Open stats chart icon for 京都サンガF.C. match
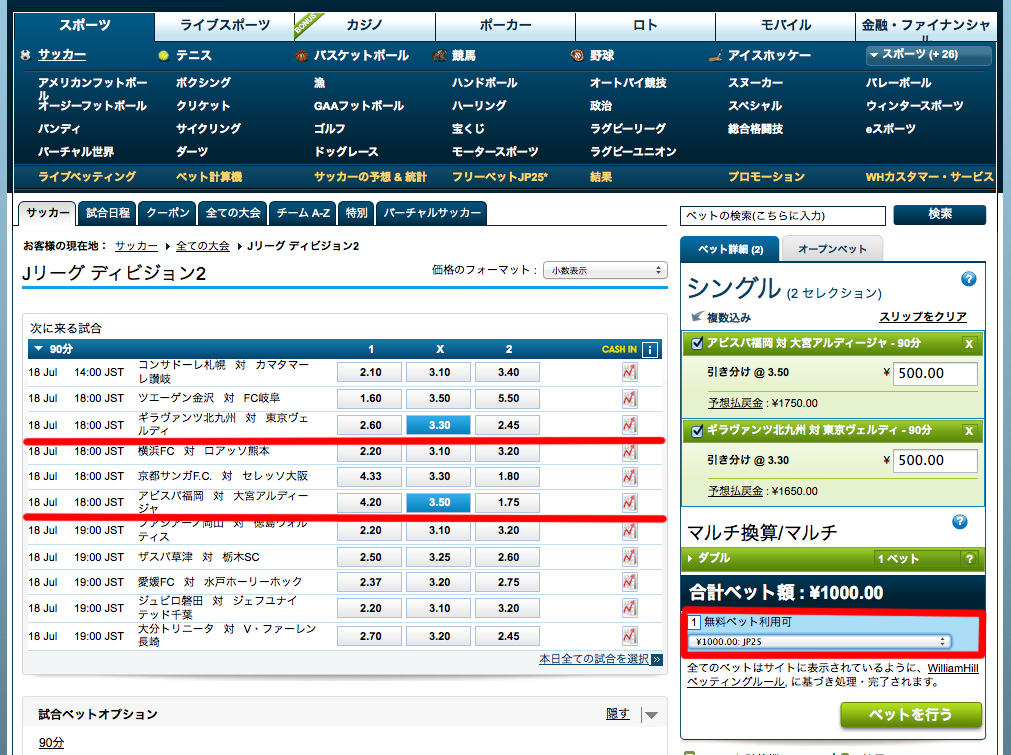 [629, 477]
